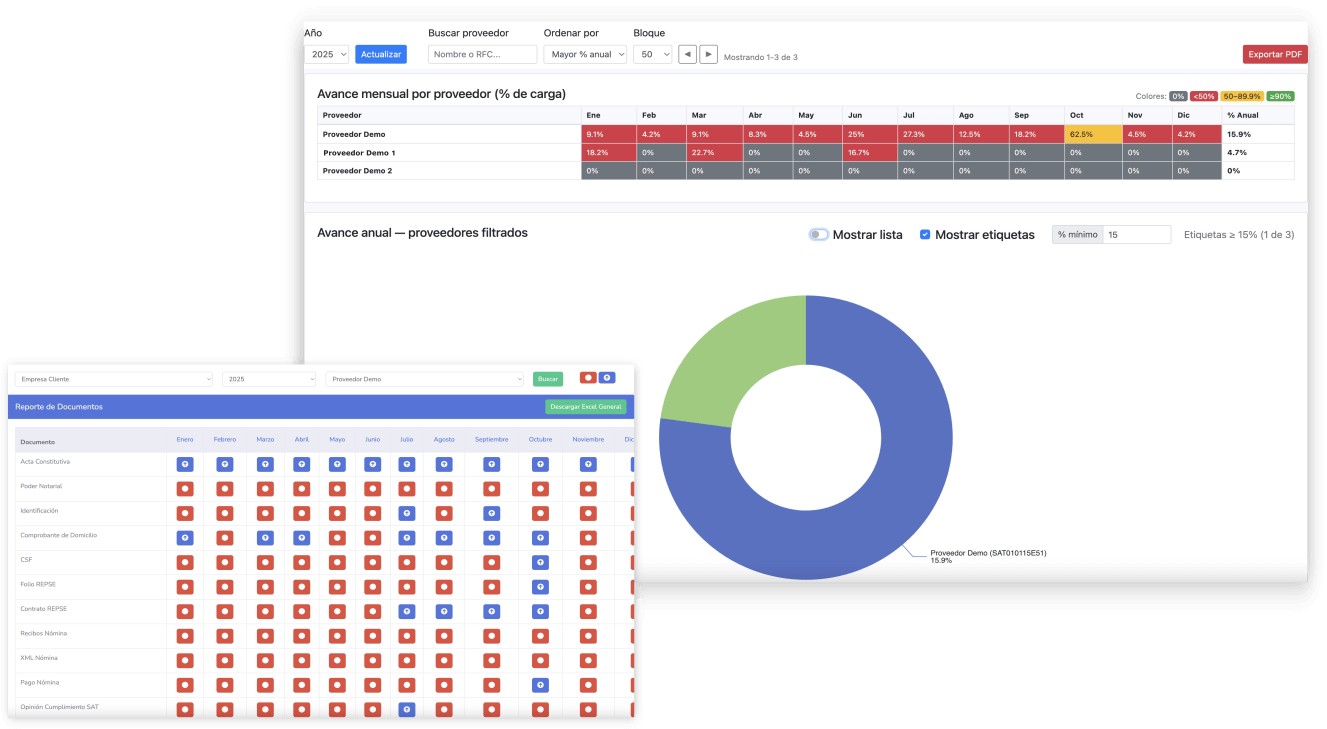Click CSF blue upload icon for Octubre
This screenshot has height=729, width=1327.
[x=540, y=562]
